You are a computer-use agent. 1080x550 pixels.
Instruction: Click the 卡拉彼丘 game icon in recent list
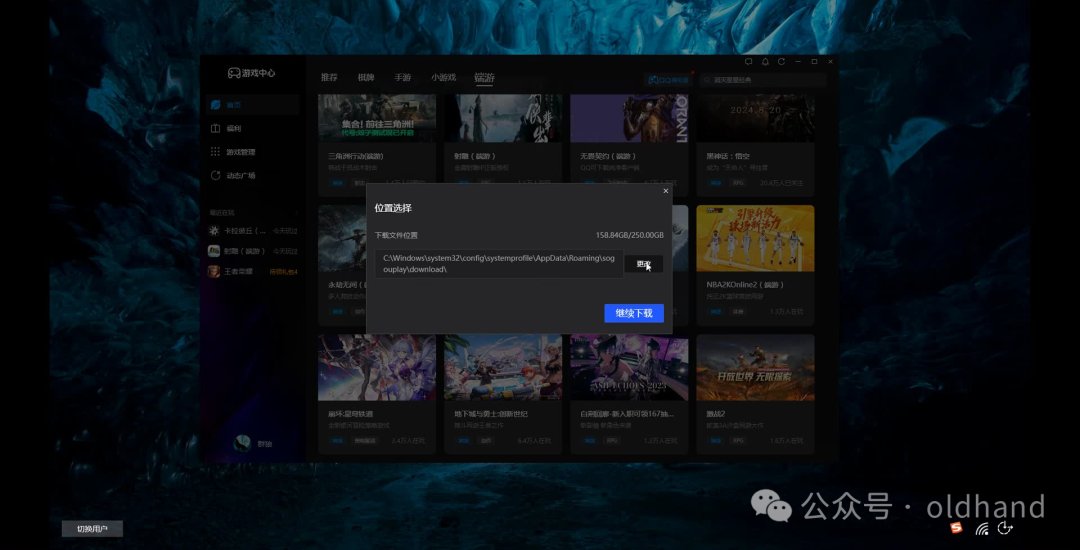coord(214,231)
